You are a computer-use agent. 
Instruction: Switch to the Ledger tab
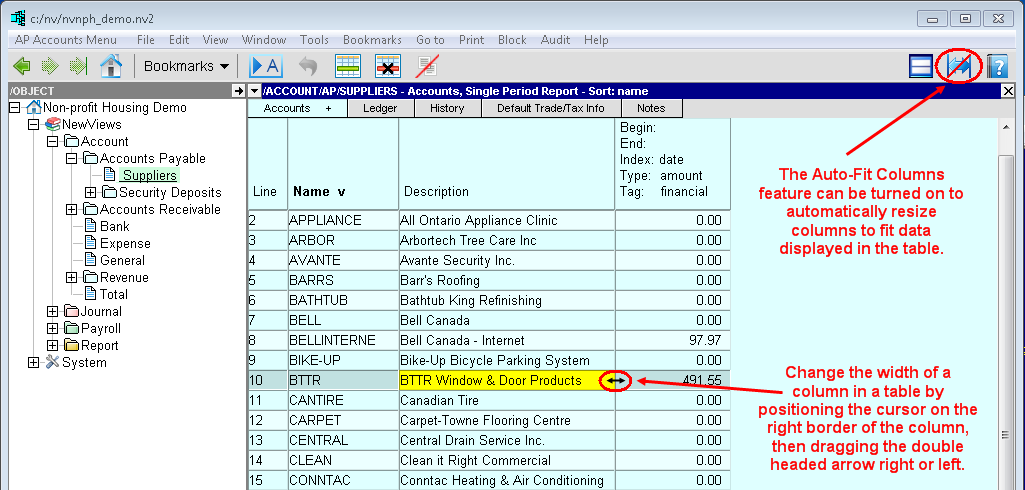[x=380, y=108]
